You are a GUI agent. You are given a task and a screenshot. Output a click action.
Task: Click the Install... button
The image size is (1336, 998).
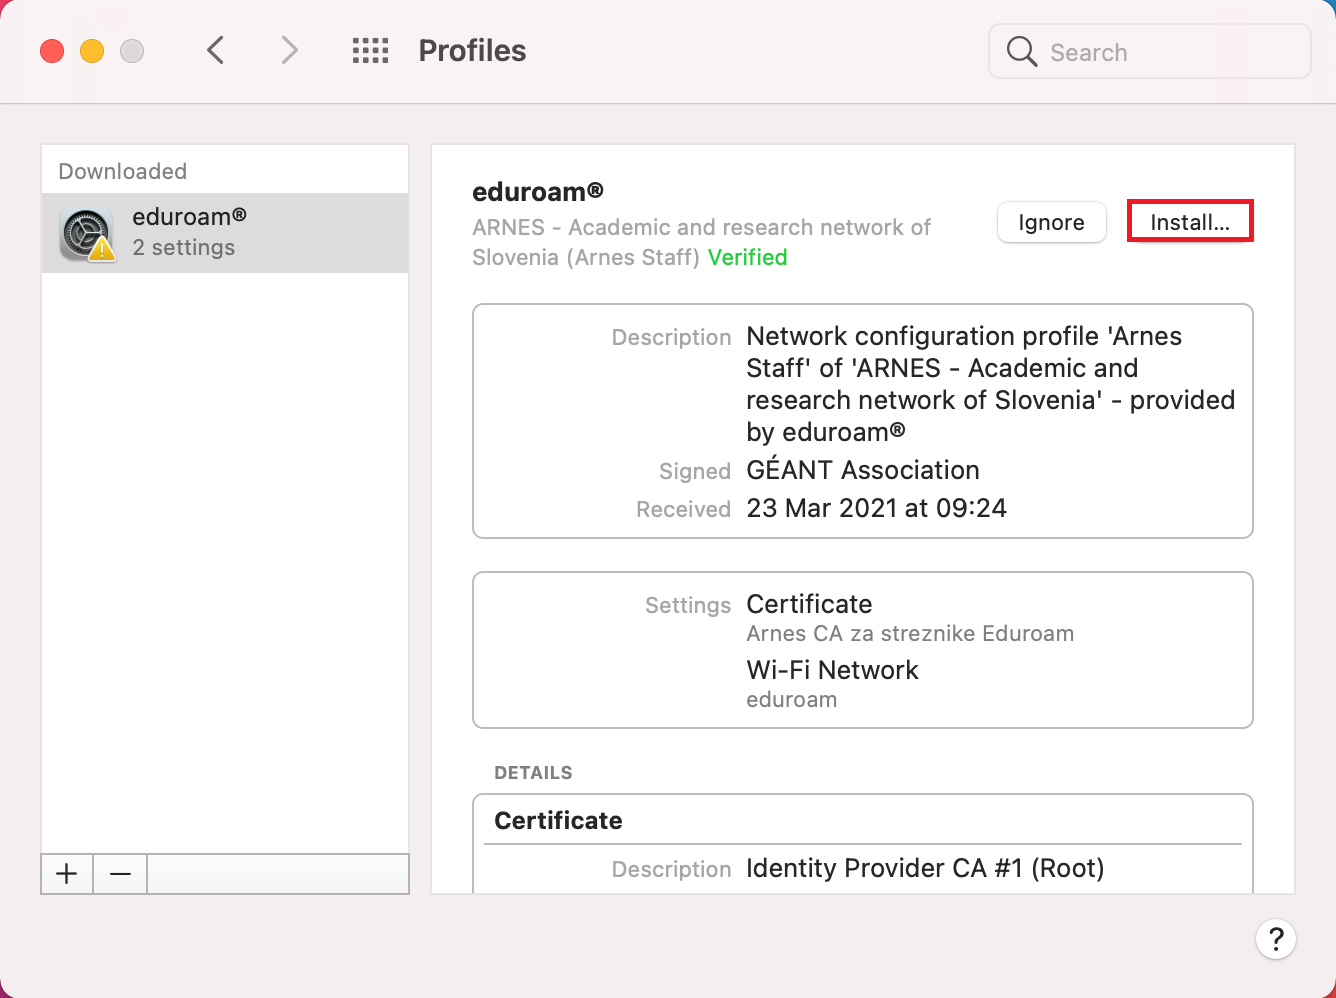click(1190, 222)
